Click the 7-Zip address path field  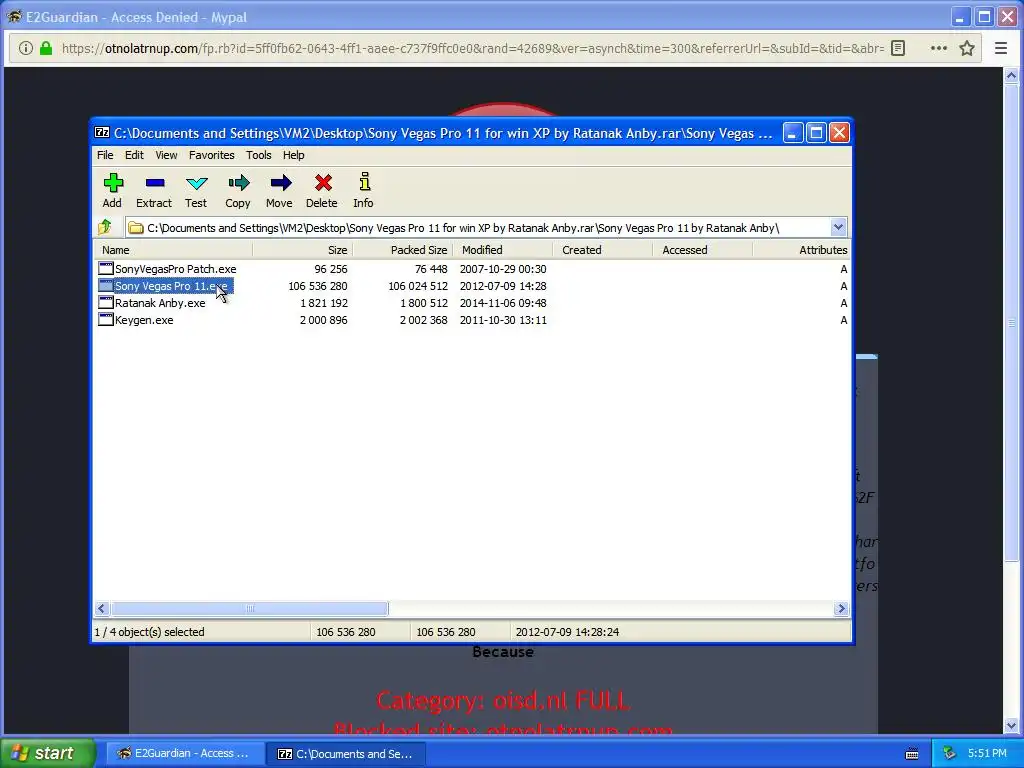pyautogui.click(x=479, y=227)
